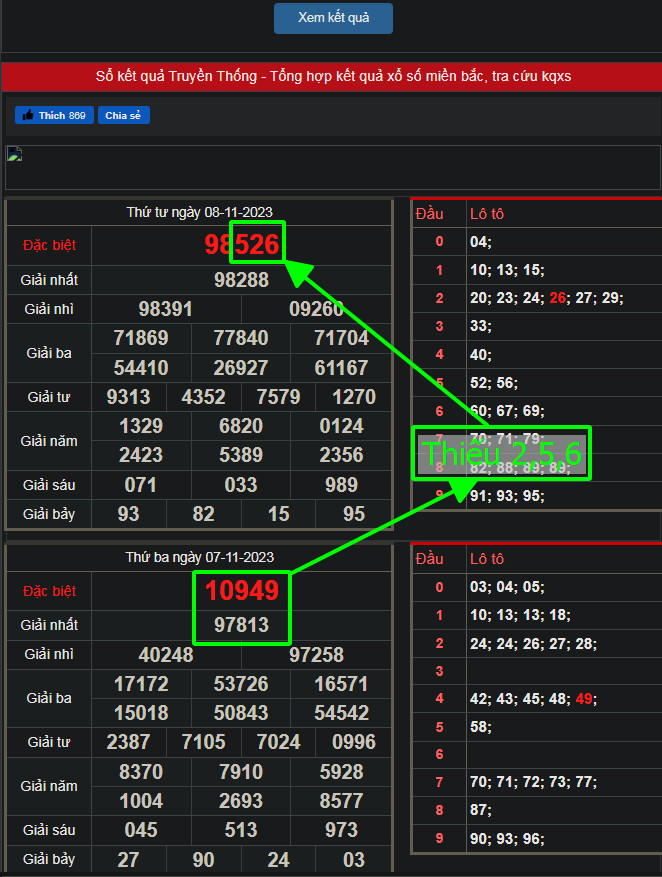The width and height of the screenshot is (662, 877).
Task: Select the Giải năm number 1329
Action: click(141, 426)
